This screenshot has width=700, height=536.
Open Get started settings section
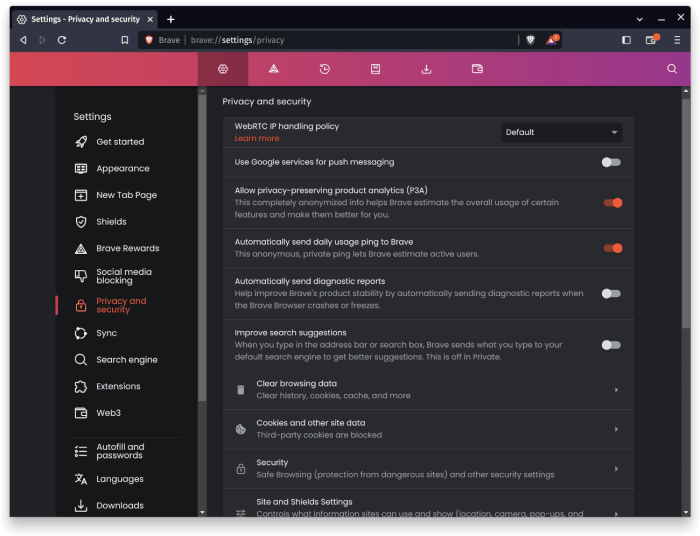(121, 142)
